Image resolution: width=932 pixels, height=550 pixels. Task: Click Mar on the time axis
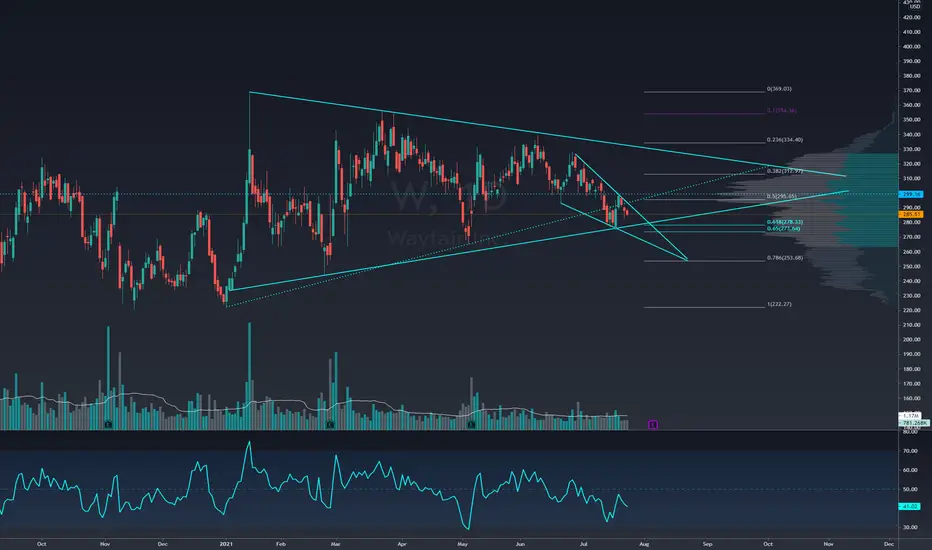click(x=335, y=543)
